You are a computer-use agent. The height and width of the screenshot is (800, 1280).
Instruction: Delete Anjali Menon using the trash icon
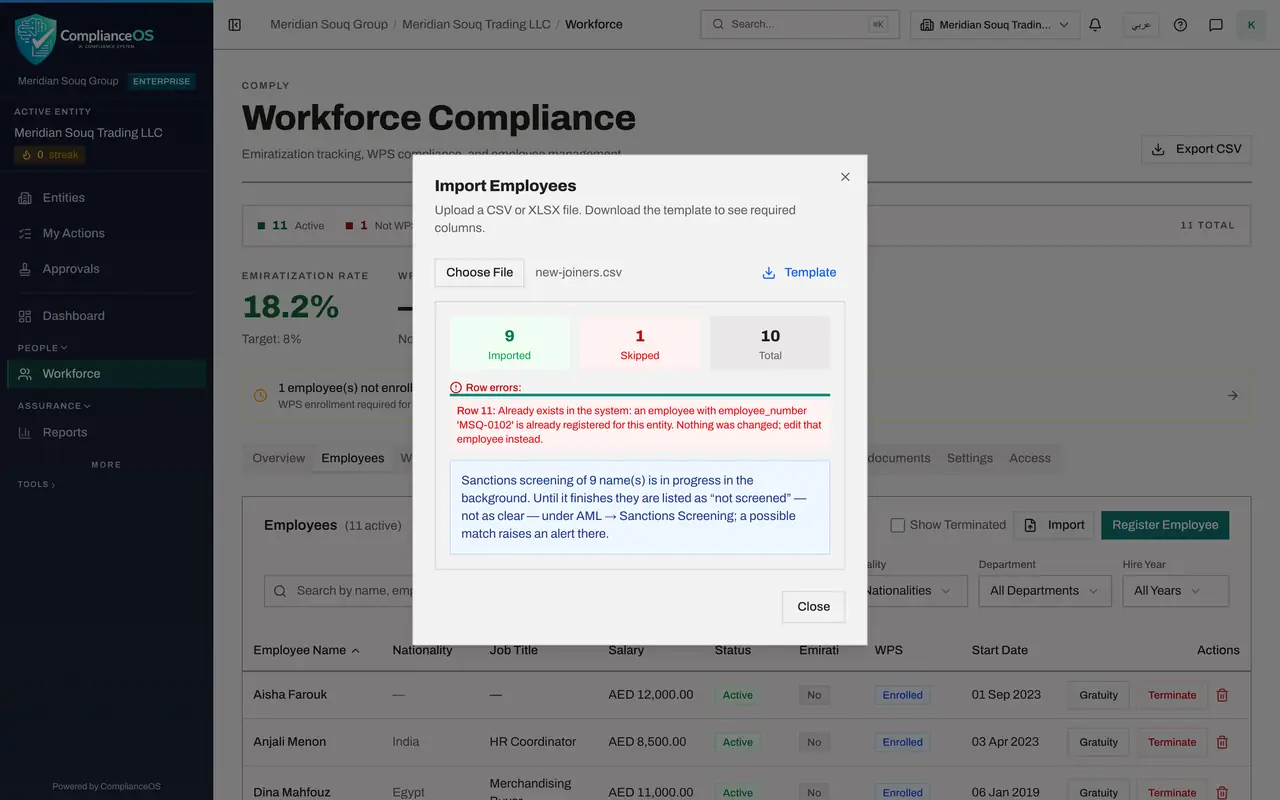coord(1221,742)
